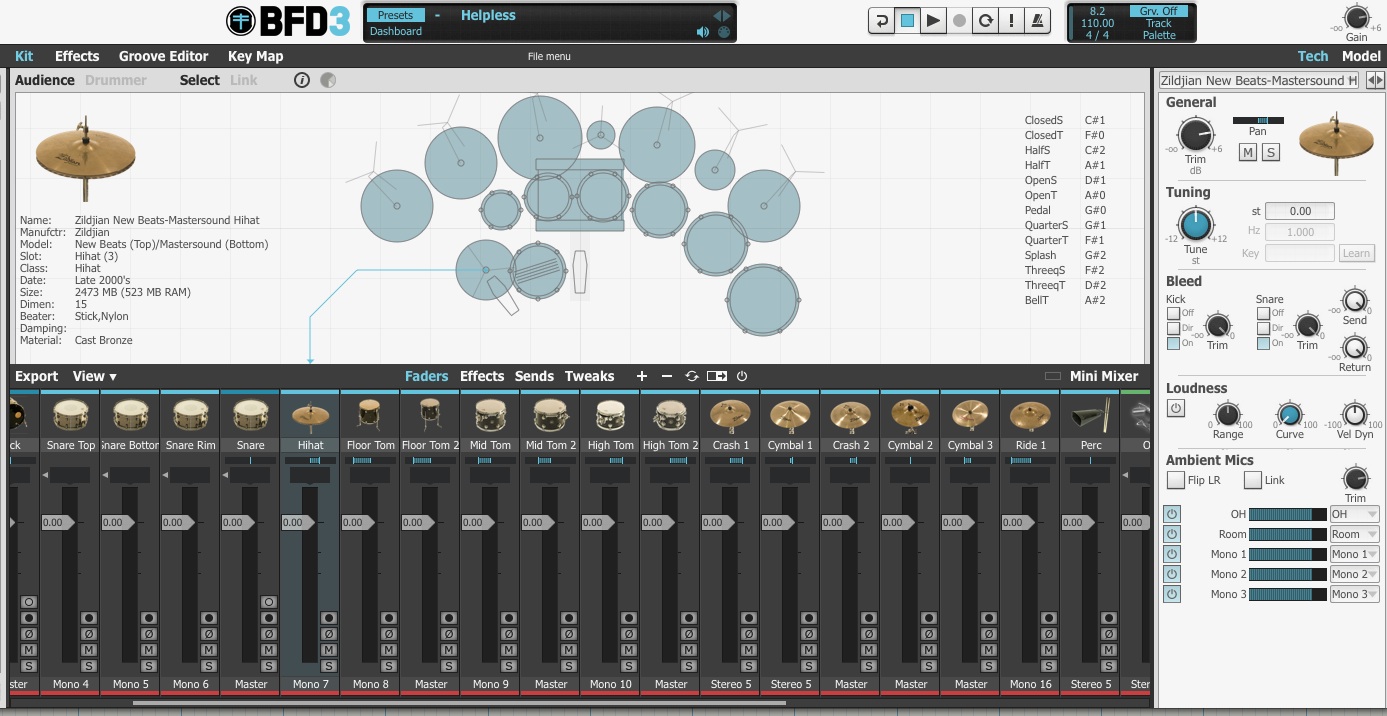Mute the Floor Tom channel
1387x716 pixels.
click(x=388, y=650)
